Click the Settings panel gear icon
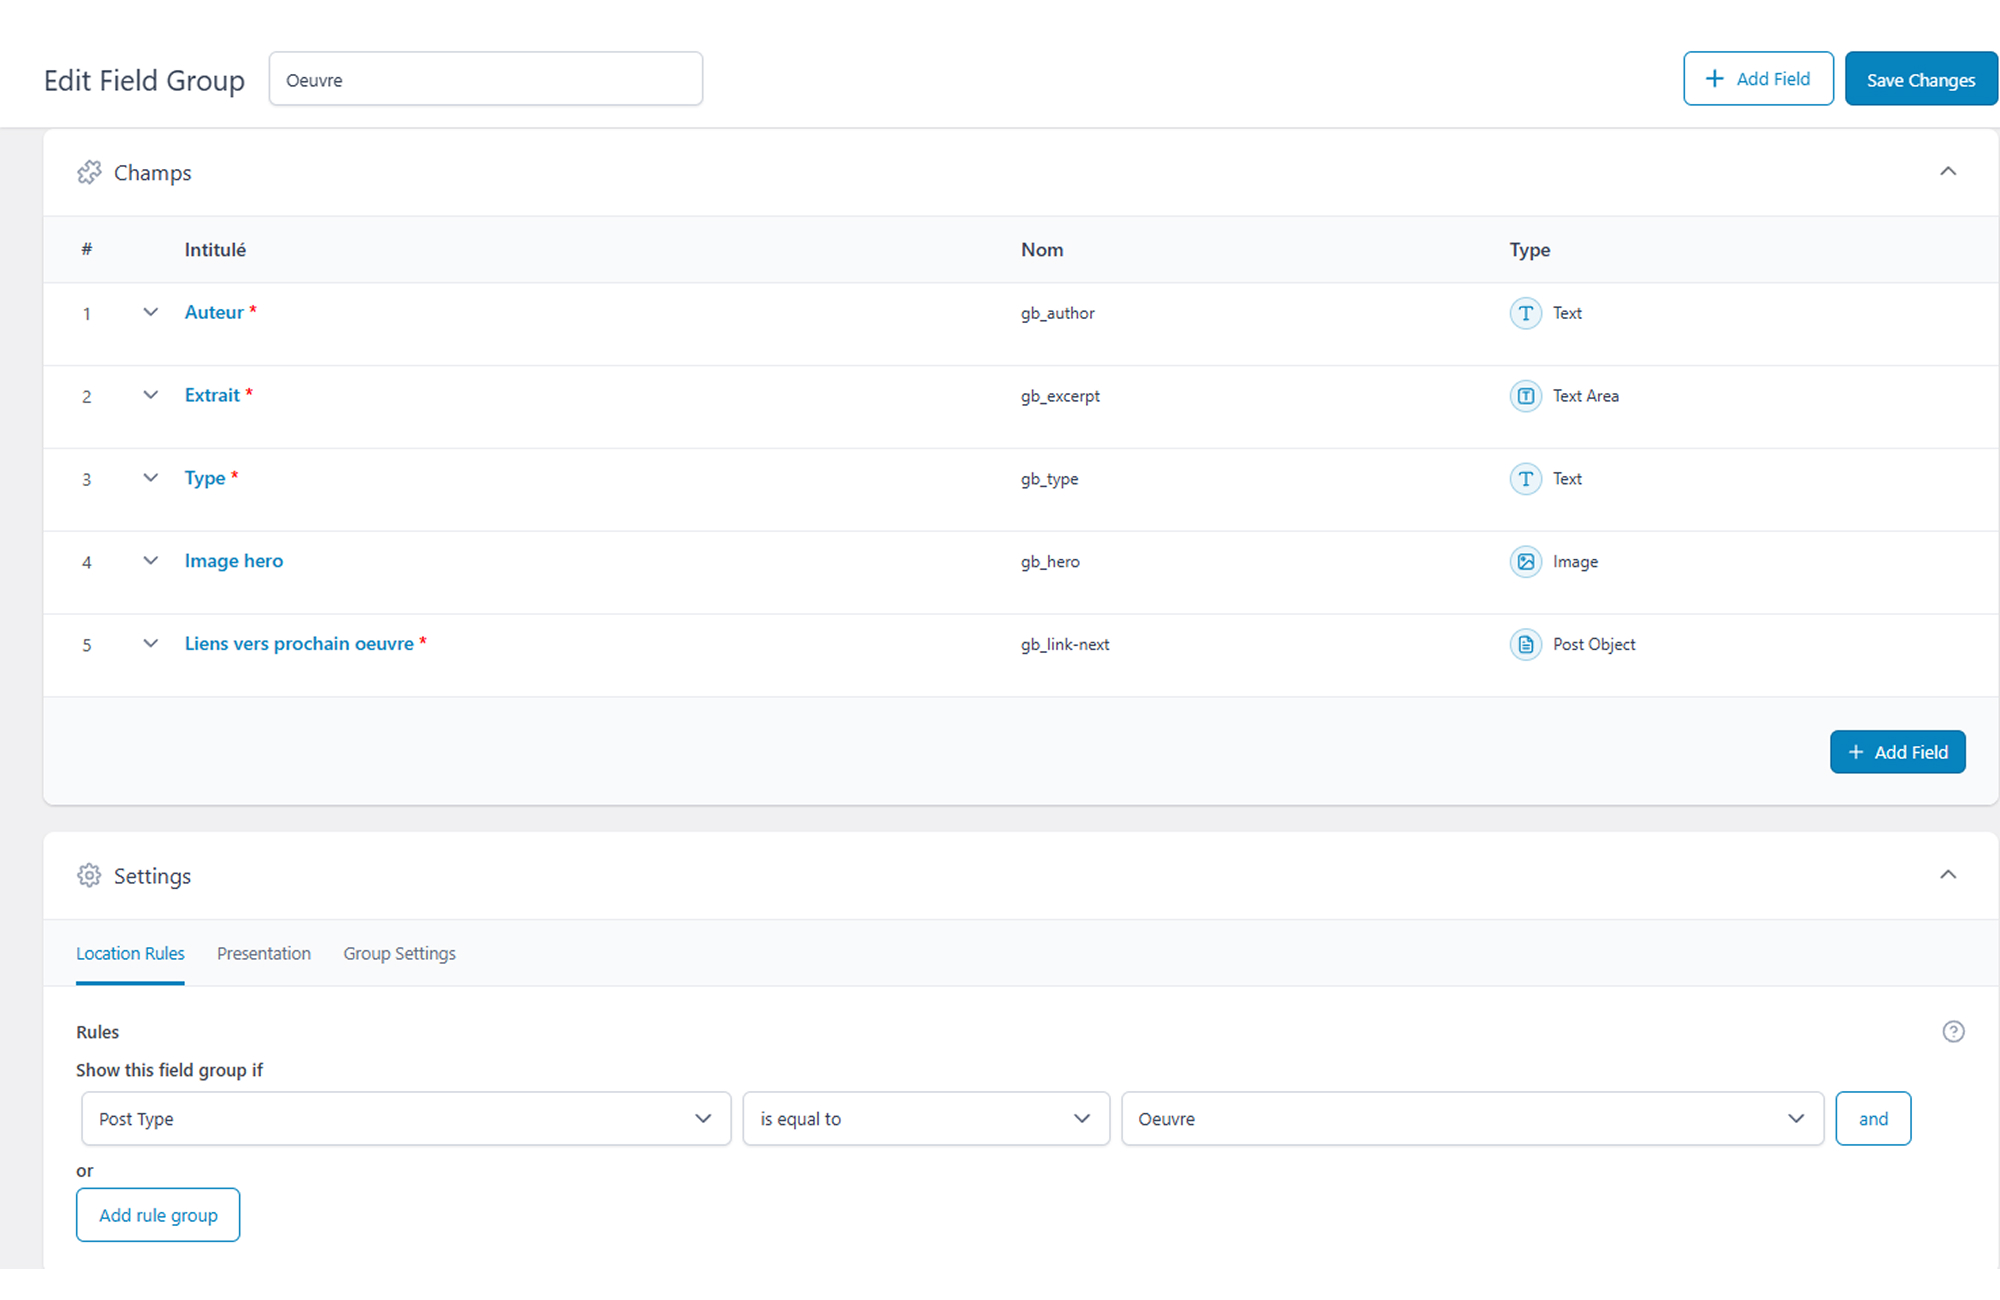This screenshot has height=1300, width=2000. pyautogui.click(x=89, y=876)
